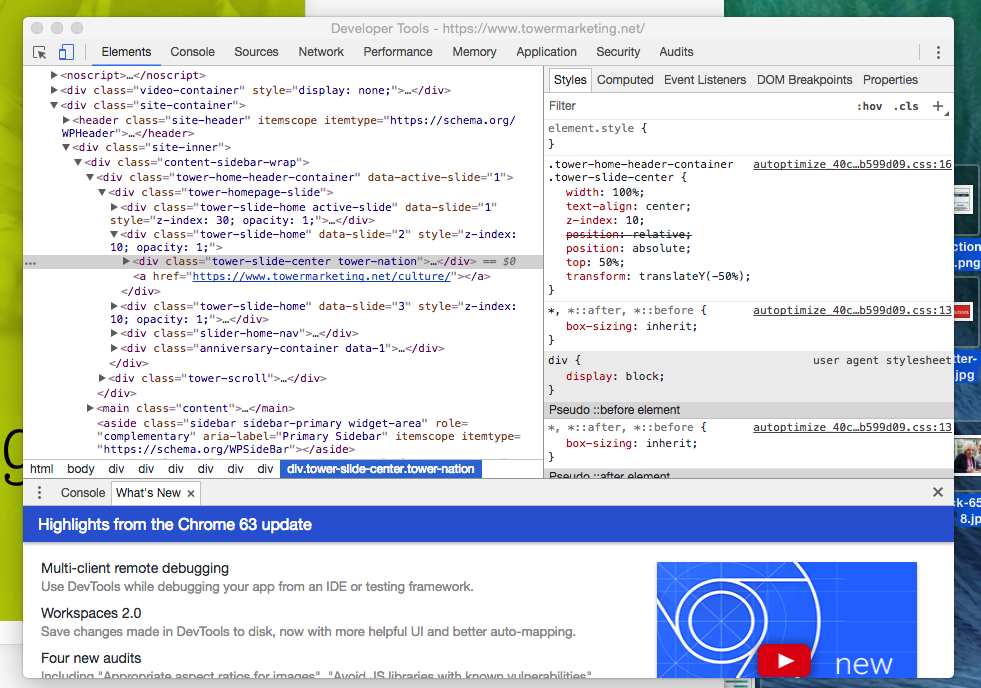This screenshot has height=688, width=981.
Task: Select the aside sidebar-primary element row
Action: tap(309, 437)
